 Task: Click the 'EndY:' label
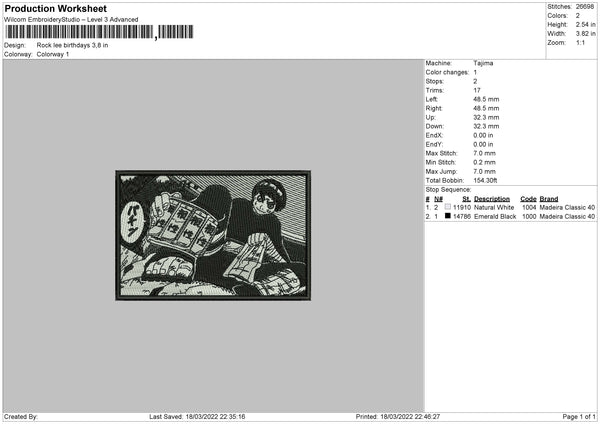(x=434, y=145)
